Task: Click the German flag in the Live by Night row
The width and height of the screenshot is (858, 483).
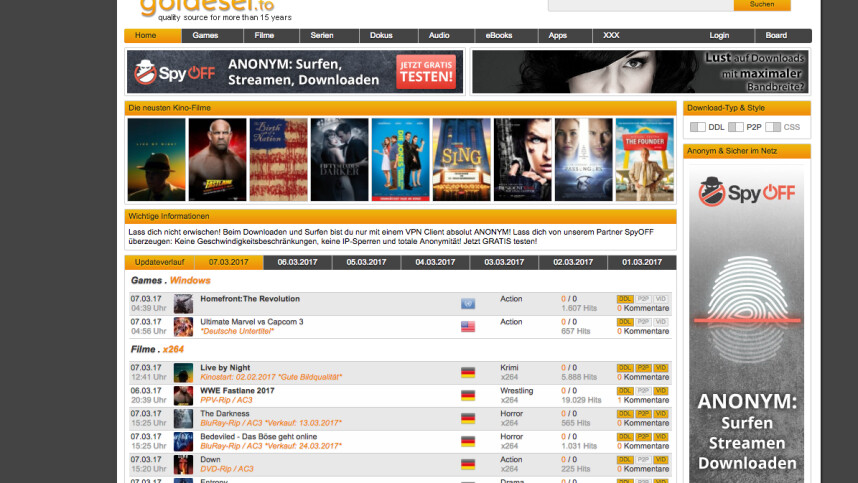Action: [468, 373]
